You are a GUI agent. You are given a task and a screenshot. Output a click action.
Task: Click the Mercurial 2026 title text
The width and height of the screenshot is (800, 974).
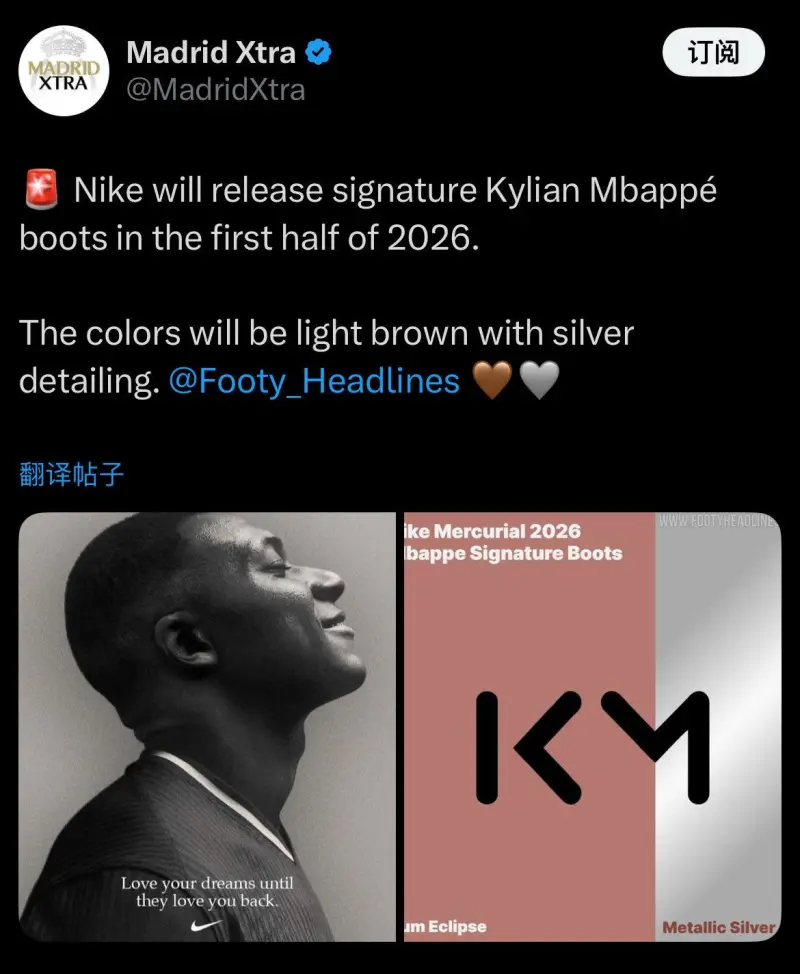[513, 542]
